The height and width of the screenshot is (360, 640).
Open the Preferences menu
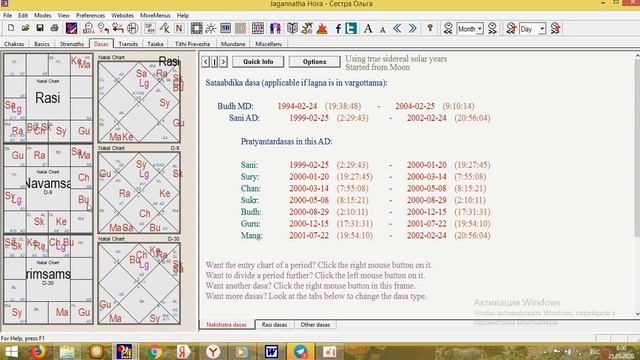pos(90,15)
